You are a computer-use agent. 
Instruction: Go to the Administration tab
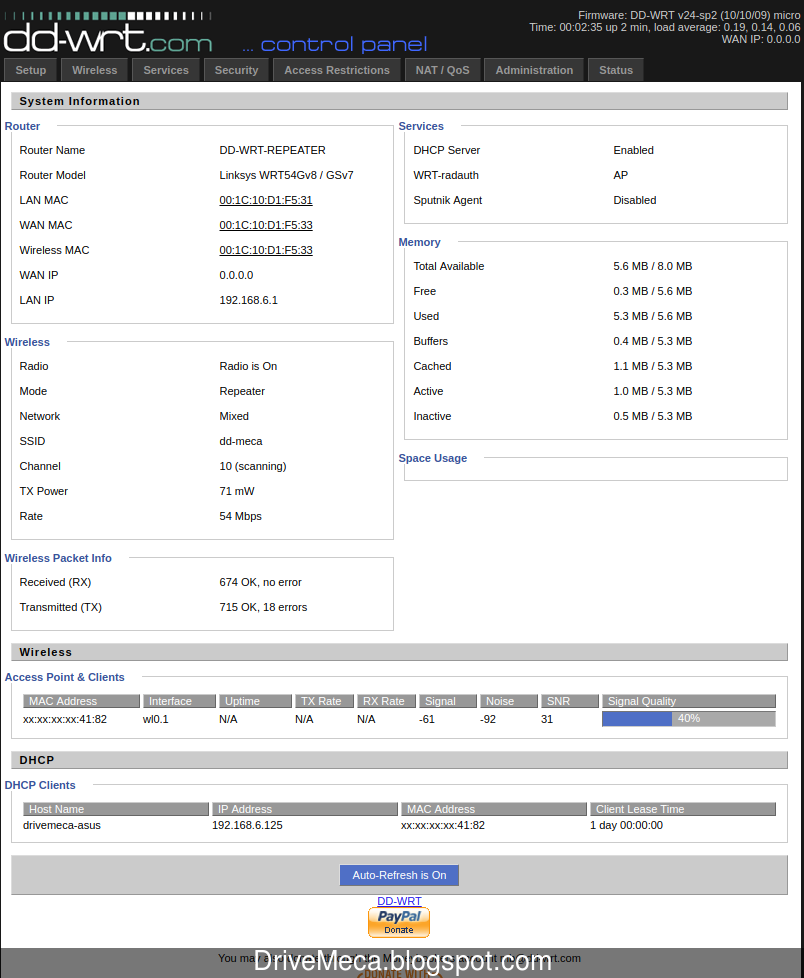point(534,69)
